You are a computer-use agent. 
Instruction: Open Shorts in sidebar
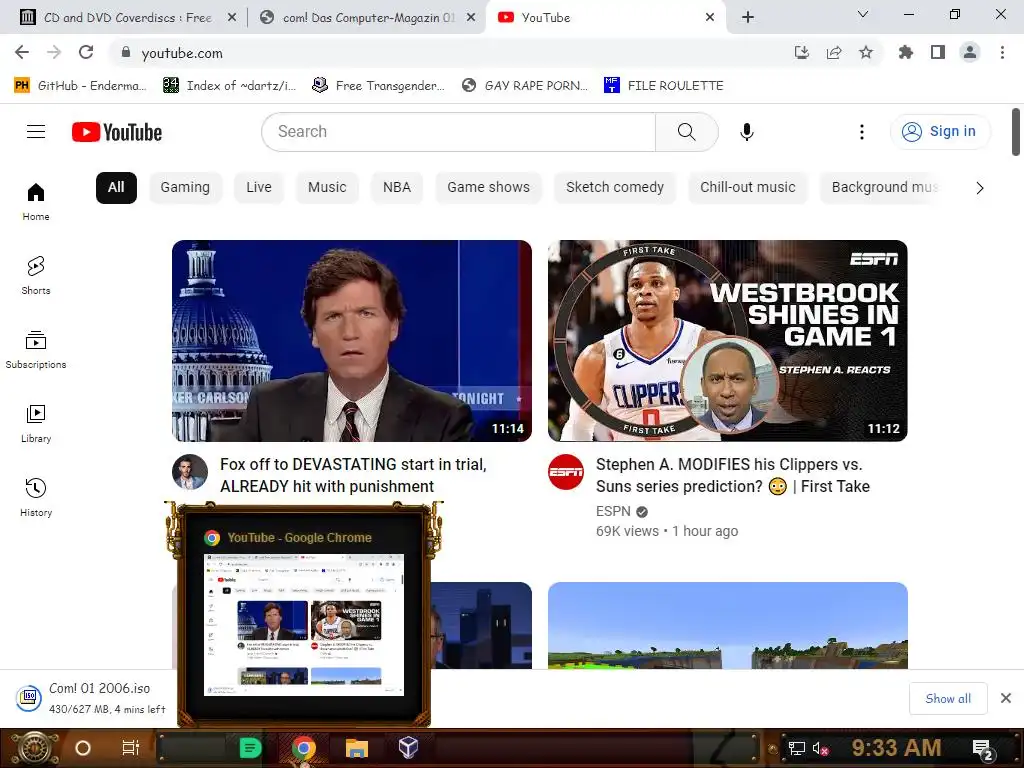(x=36, y=276)
